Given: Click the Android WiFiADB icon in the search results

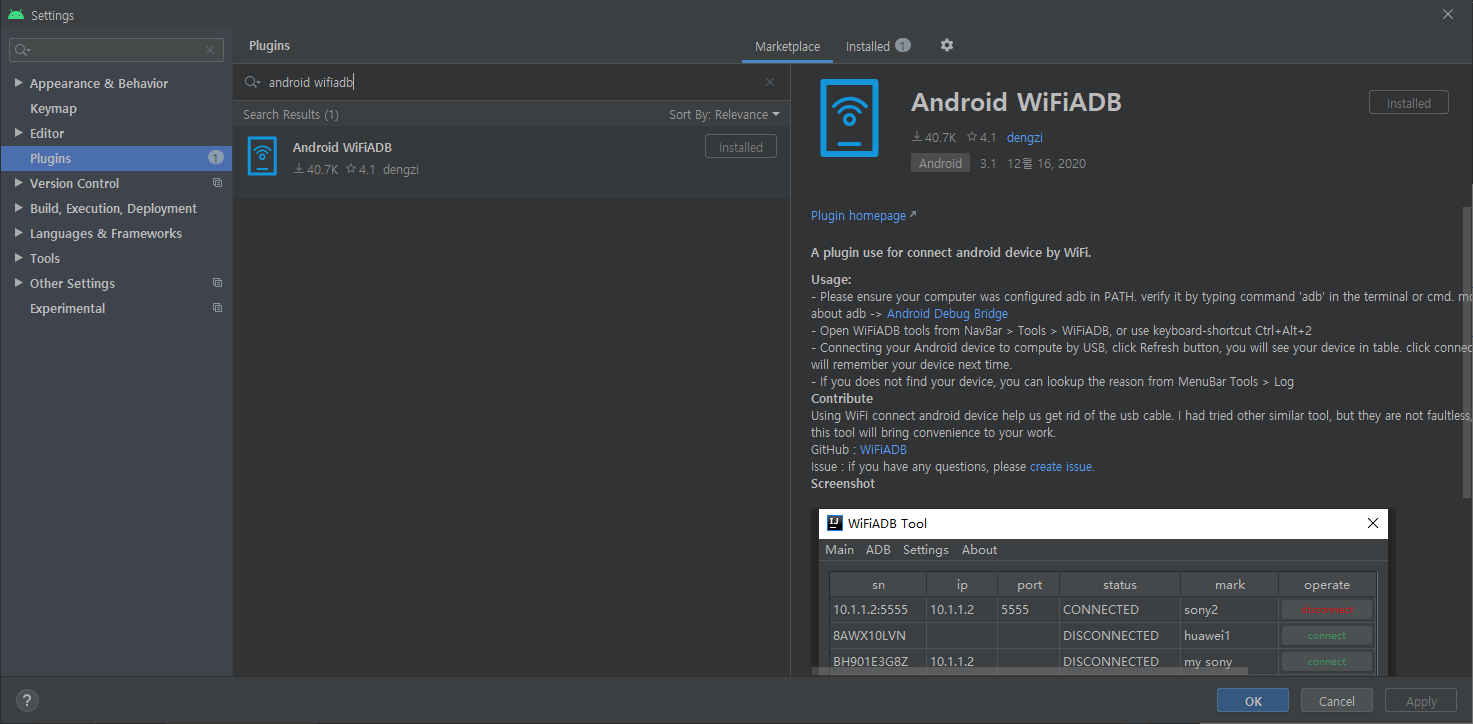Looking at the screenshot, I should [x=262, y=156].
